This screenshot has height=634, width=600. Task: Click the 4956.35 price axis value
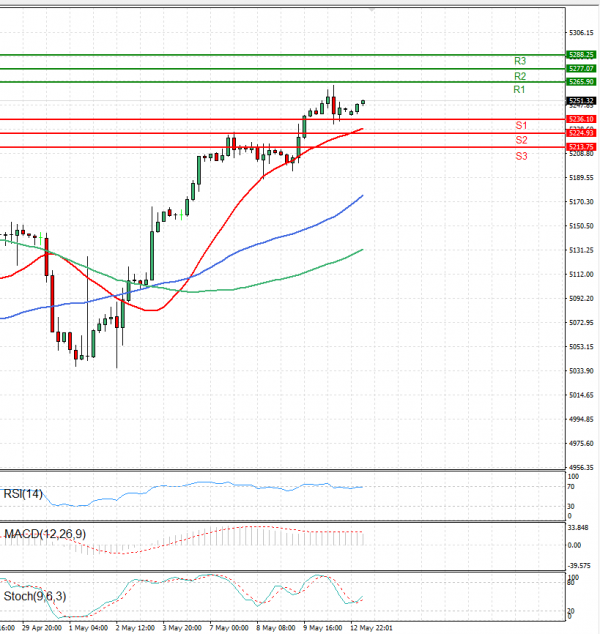pos(581,467)
